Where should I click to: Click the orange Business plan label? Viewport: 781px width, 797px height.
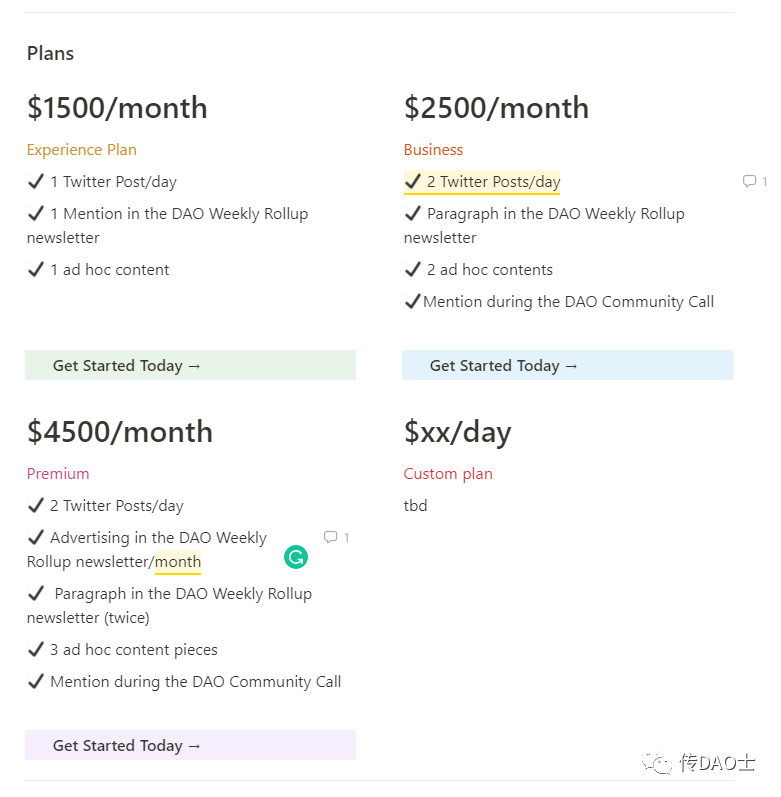[x=433, y=150]
